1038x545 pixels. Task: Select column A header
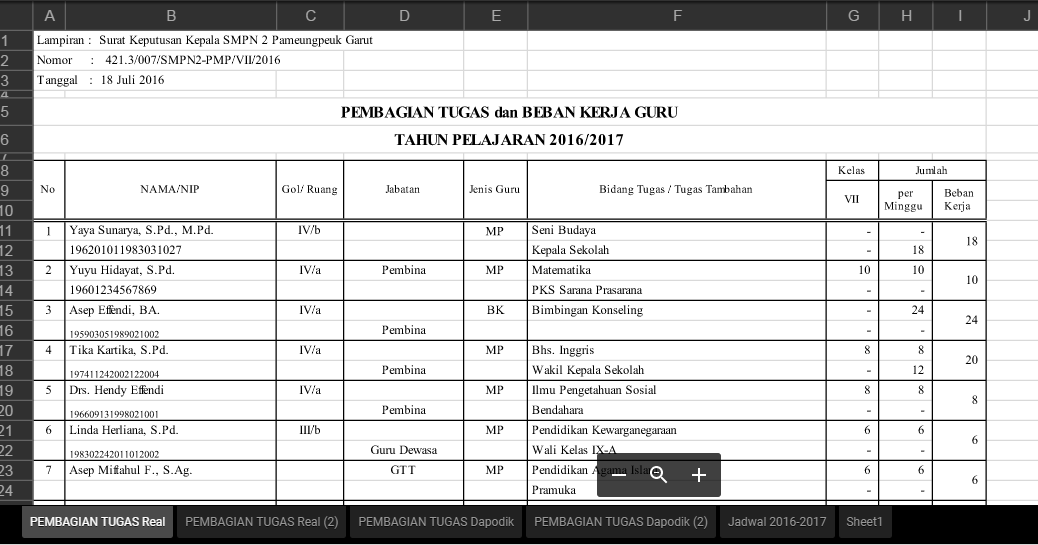click(x=49, y=16)
